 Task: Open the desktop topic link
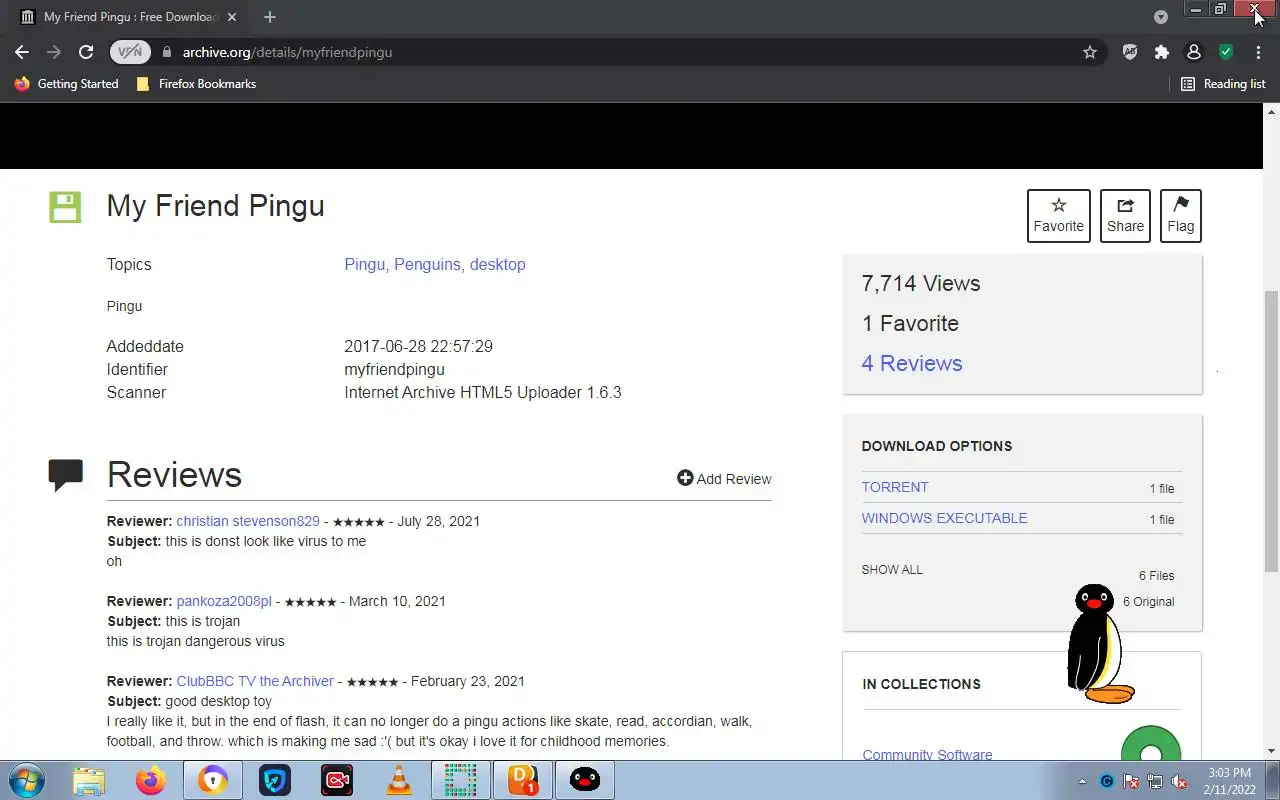pos(497,264)
